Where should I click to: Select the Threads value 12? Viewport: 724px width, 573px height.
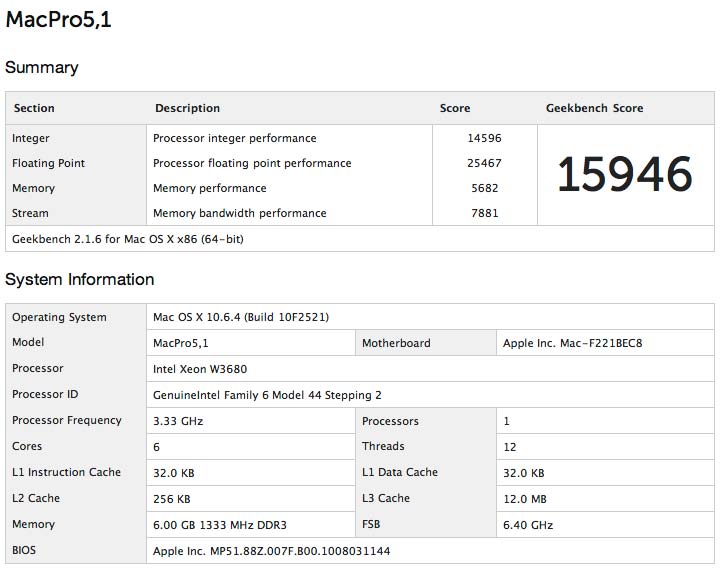point(510,447)
